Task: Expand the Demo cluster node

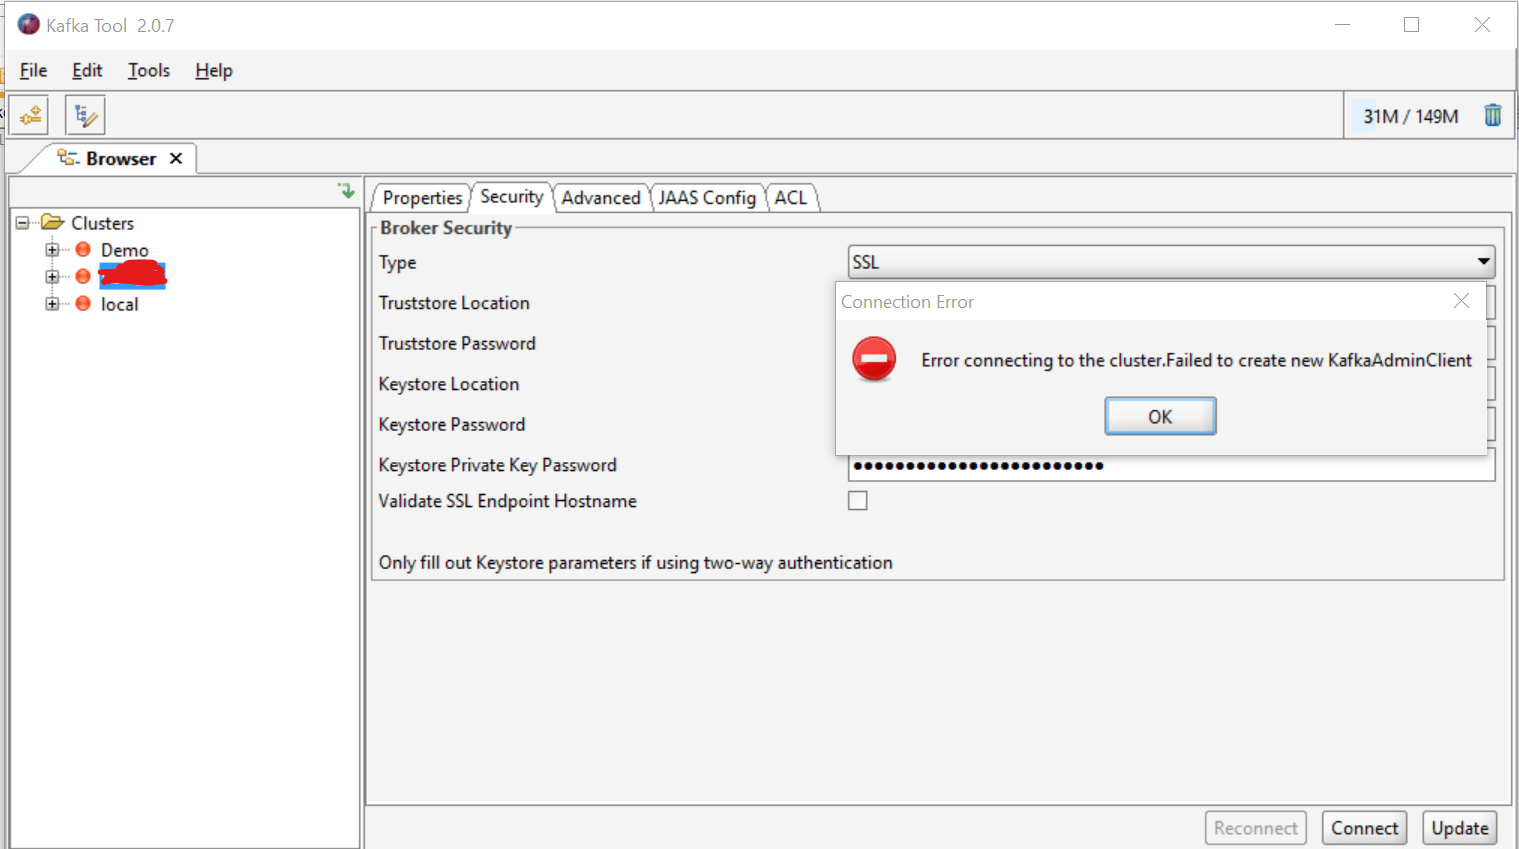Action: pos(52,250)
